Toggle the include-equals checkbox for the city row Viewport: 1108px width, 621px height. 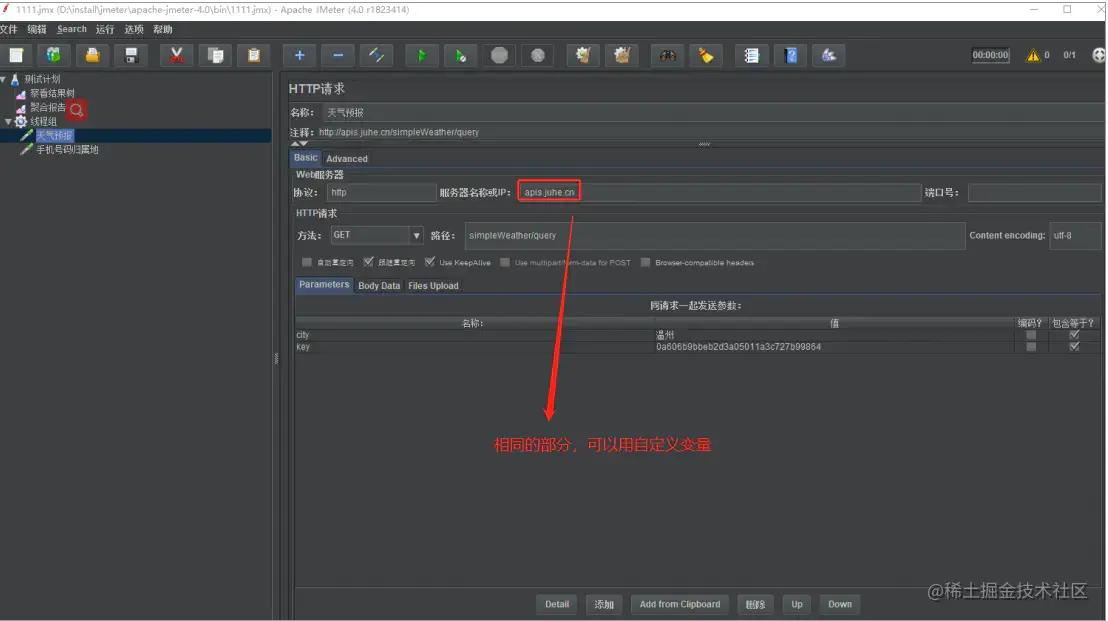[x=1074, y=335]
